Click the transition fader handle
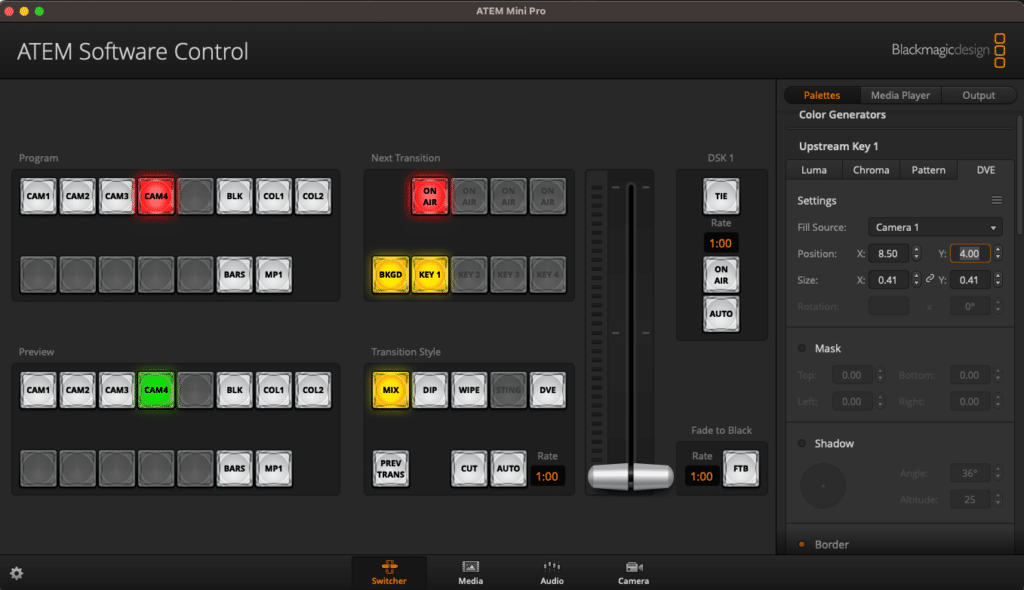The width and height of the screenshot is (1024, 590). click(x=630, y=476)
